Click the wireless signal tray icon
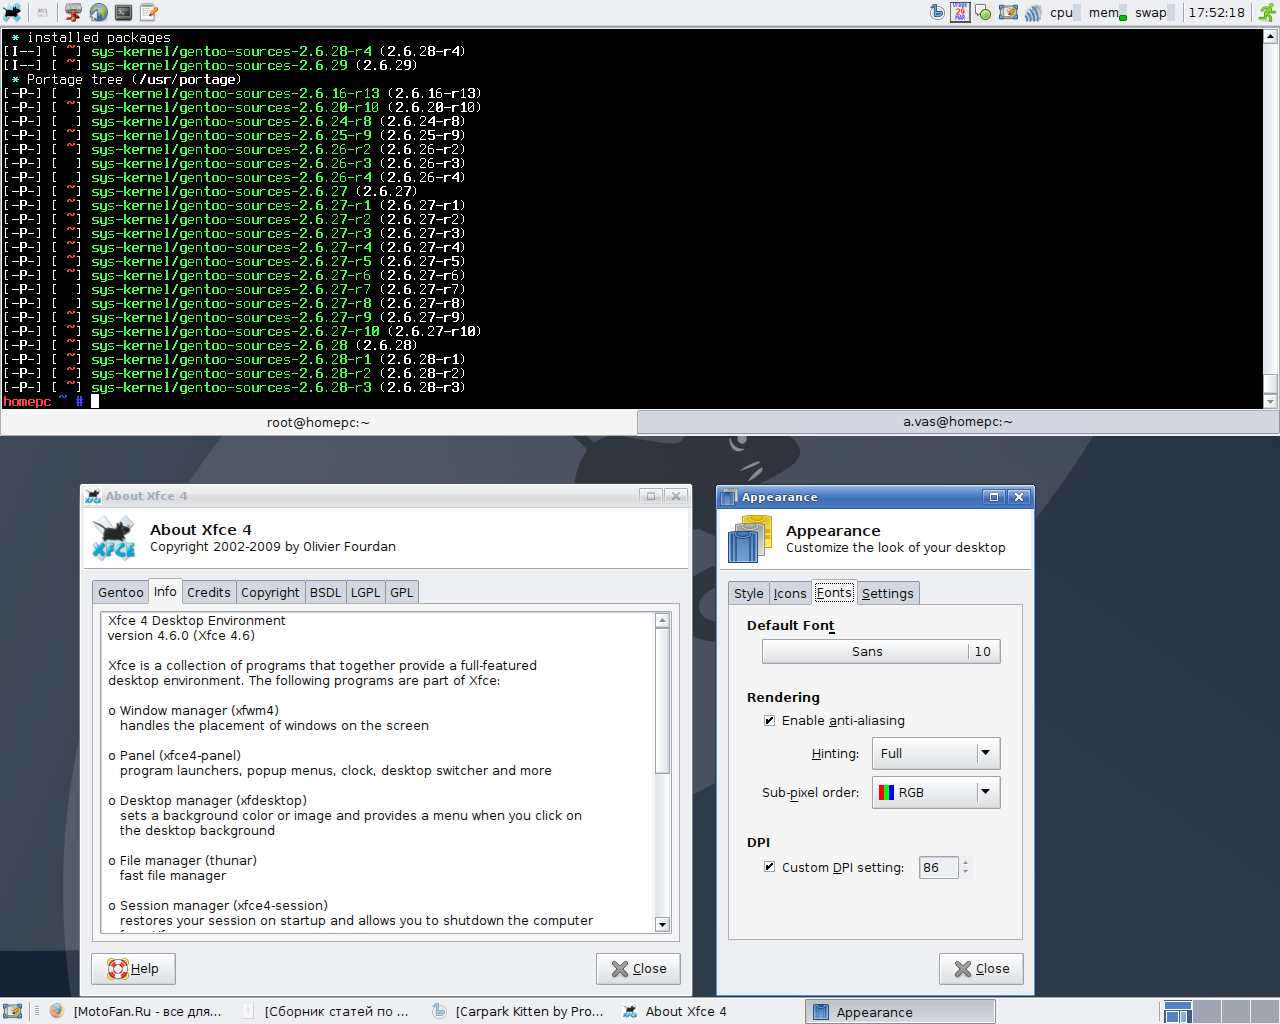Screen dimensions: 1280x1024 pyautogui.click(x=1032, y=12)
